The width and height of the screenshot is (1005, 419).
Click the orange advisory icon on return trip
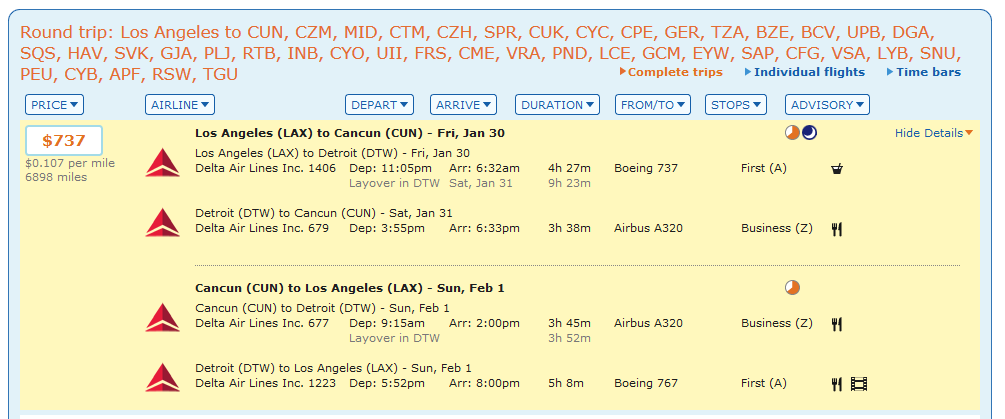[x=792, y=288]
